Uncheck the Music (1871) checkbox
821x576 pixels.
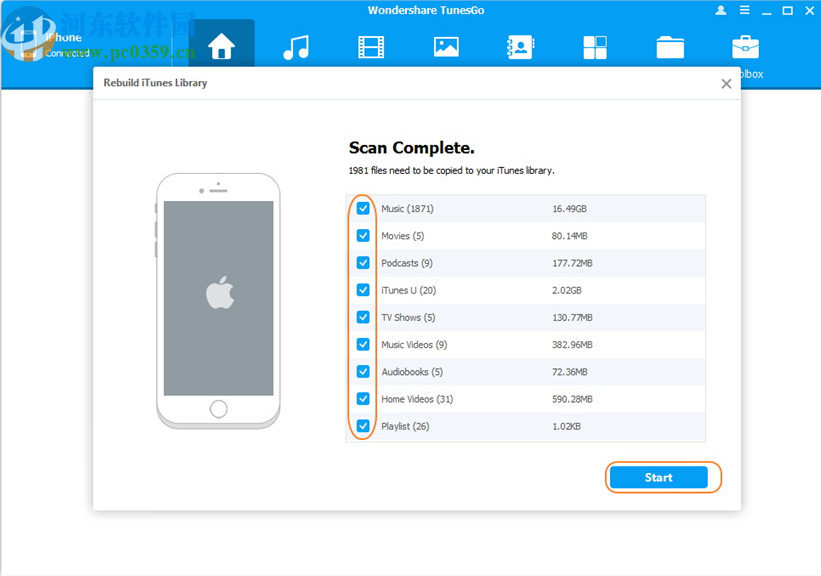tap(363, 208)
